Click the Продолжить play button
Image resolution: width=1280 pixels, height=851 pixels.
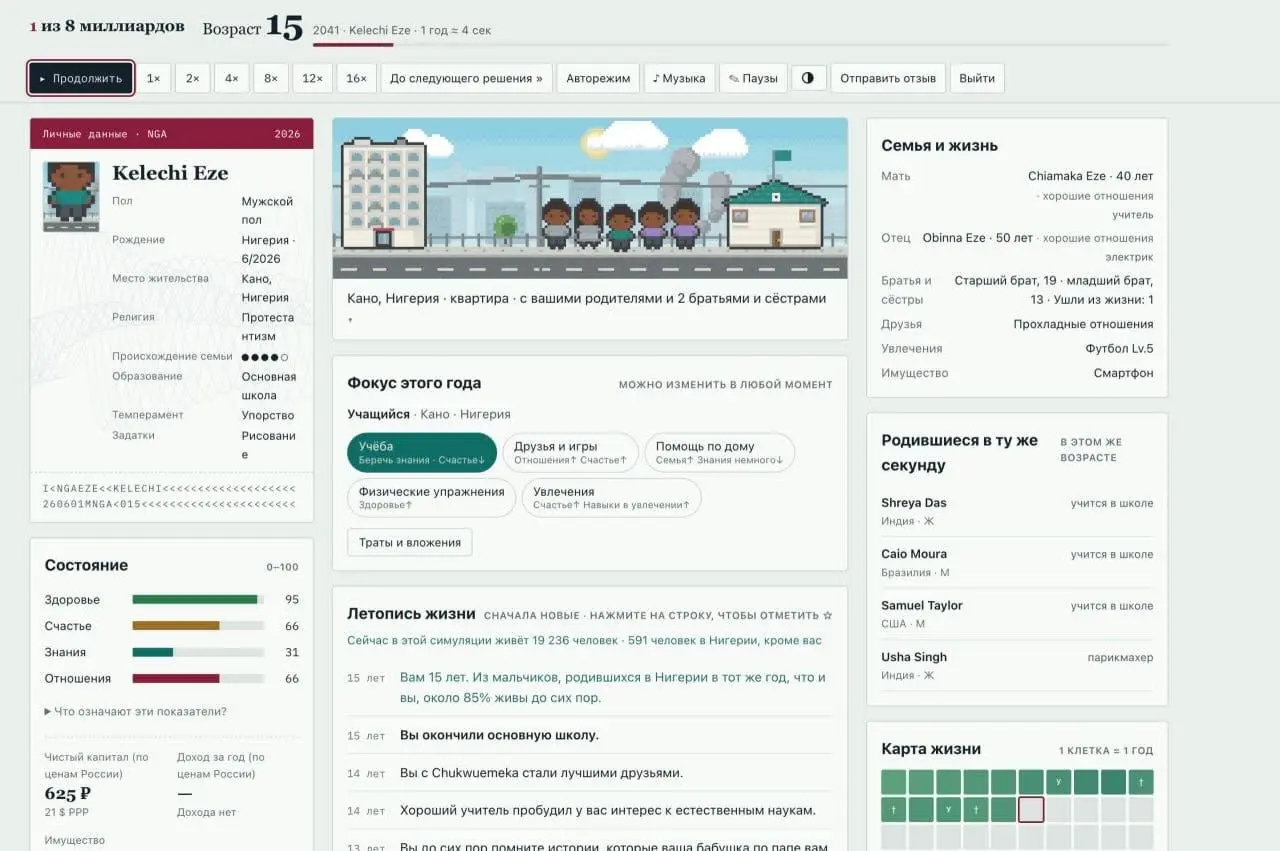81,78
